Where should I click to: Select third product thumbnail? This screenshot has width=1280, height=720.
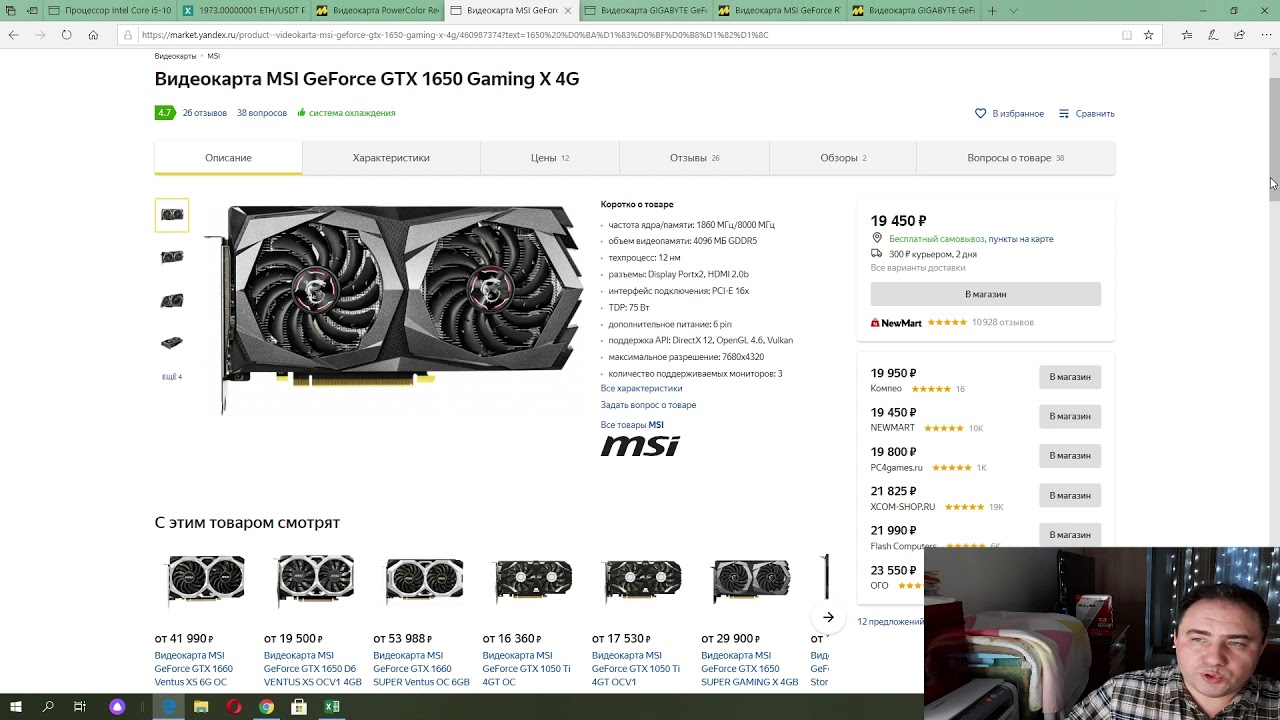click(172, 300)
